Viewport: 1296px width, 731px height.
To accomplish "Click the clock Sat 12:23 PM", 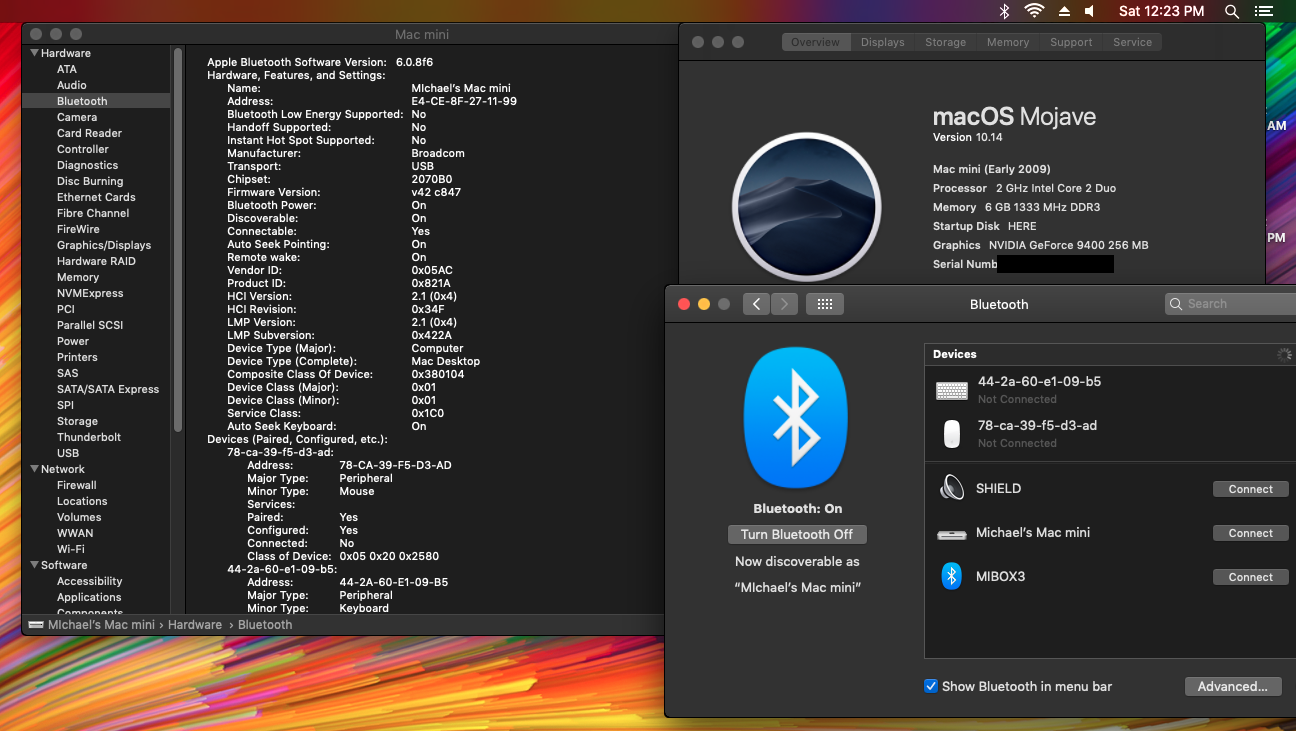I will 1161,11.
